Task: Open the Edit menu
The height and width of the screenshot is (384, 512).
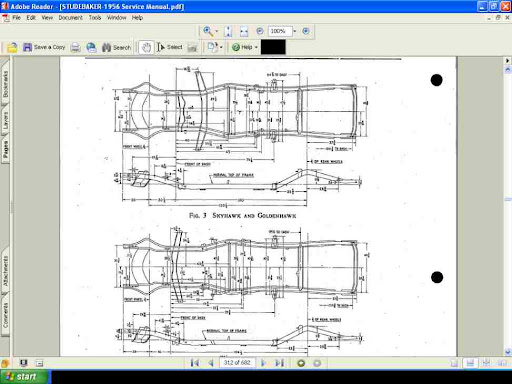Action: [31, 18]
